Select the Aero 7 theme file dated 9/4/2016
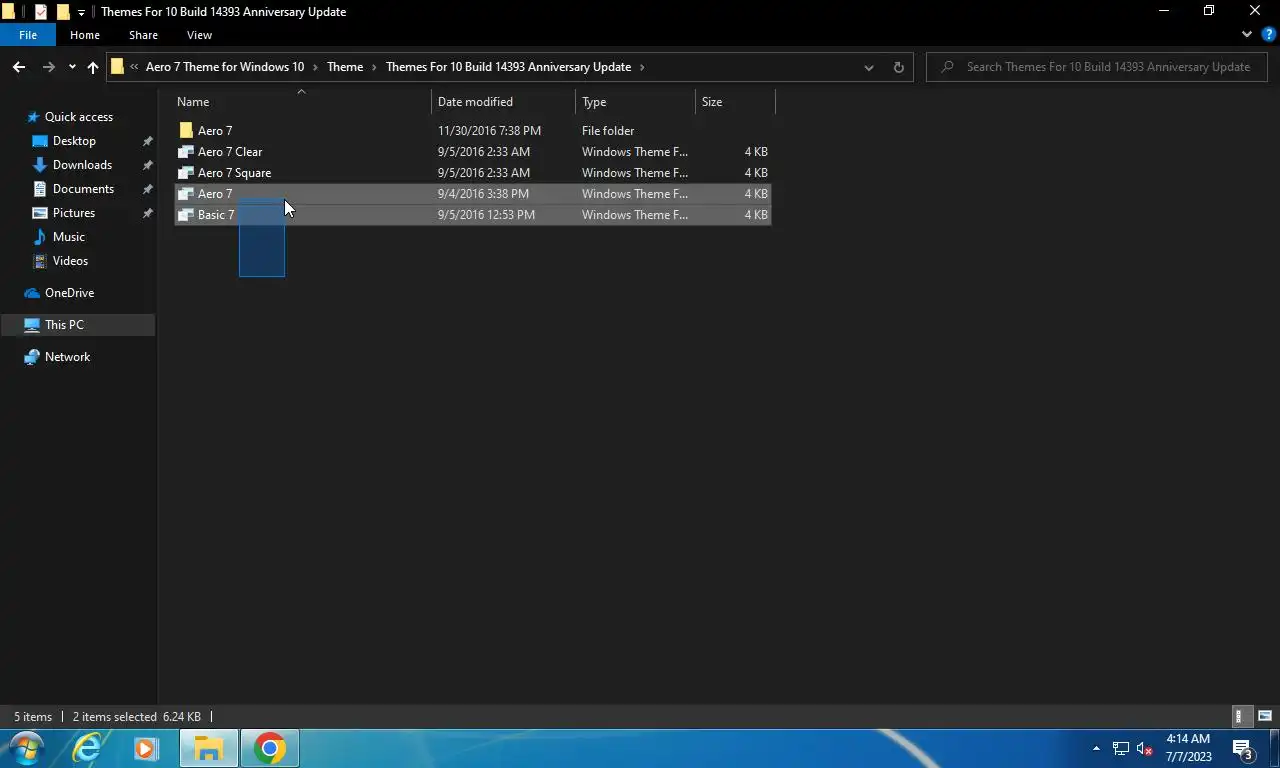 pos(472,194)
